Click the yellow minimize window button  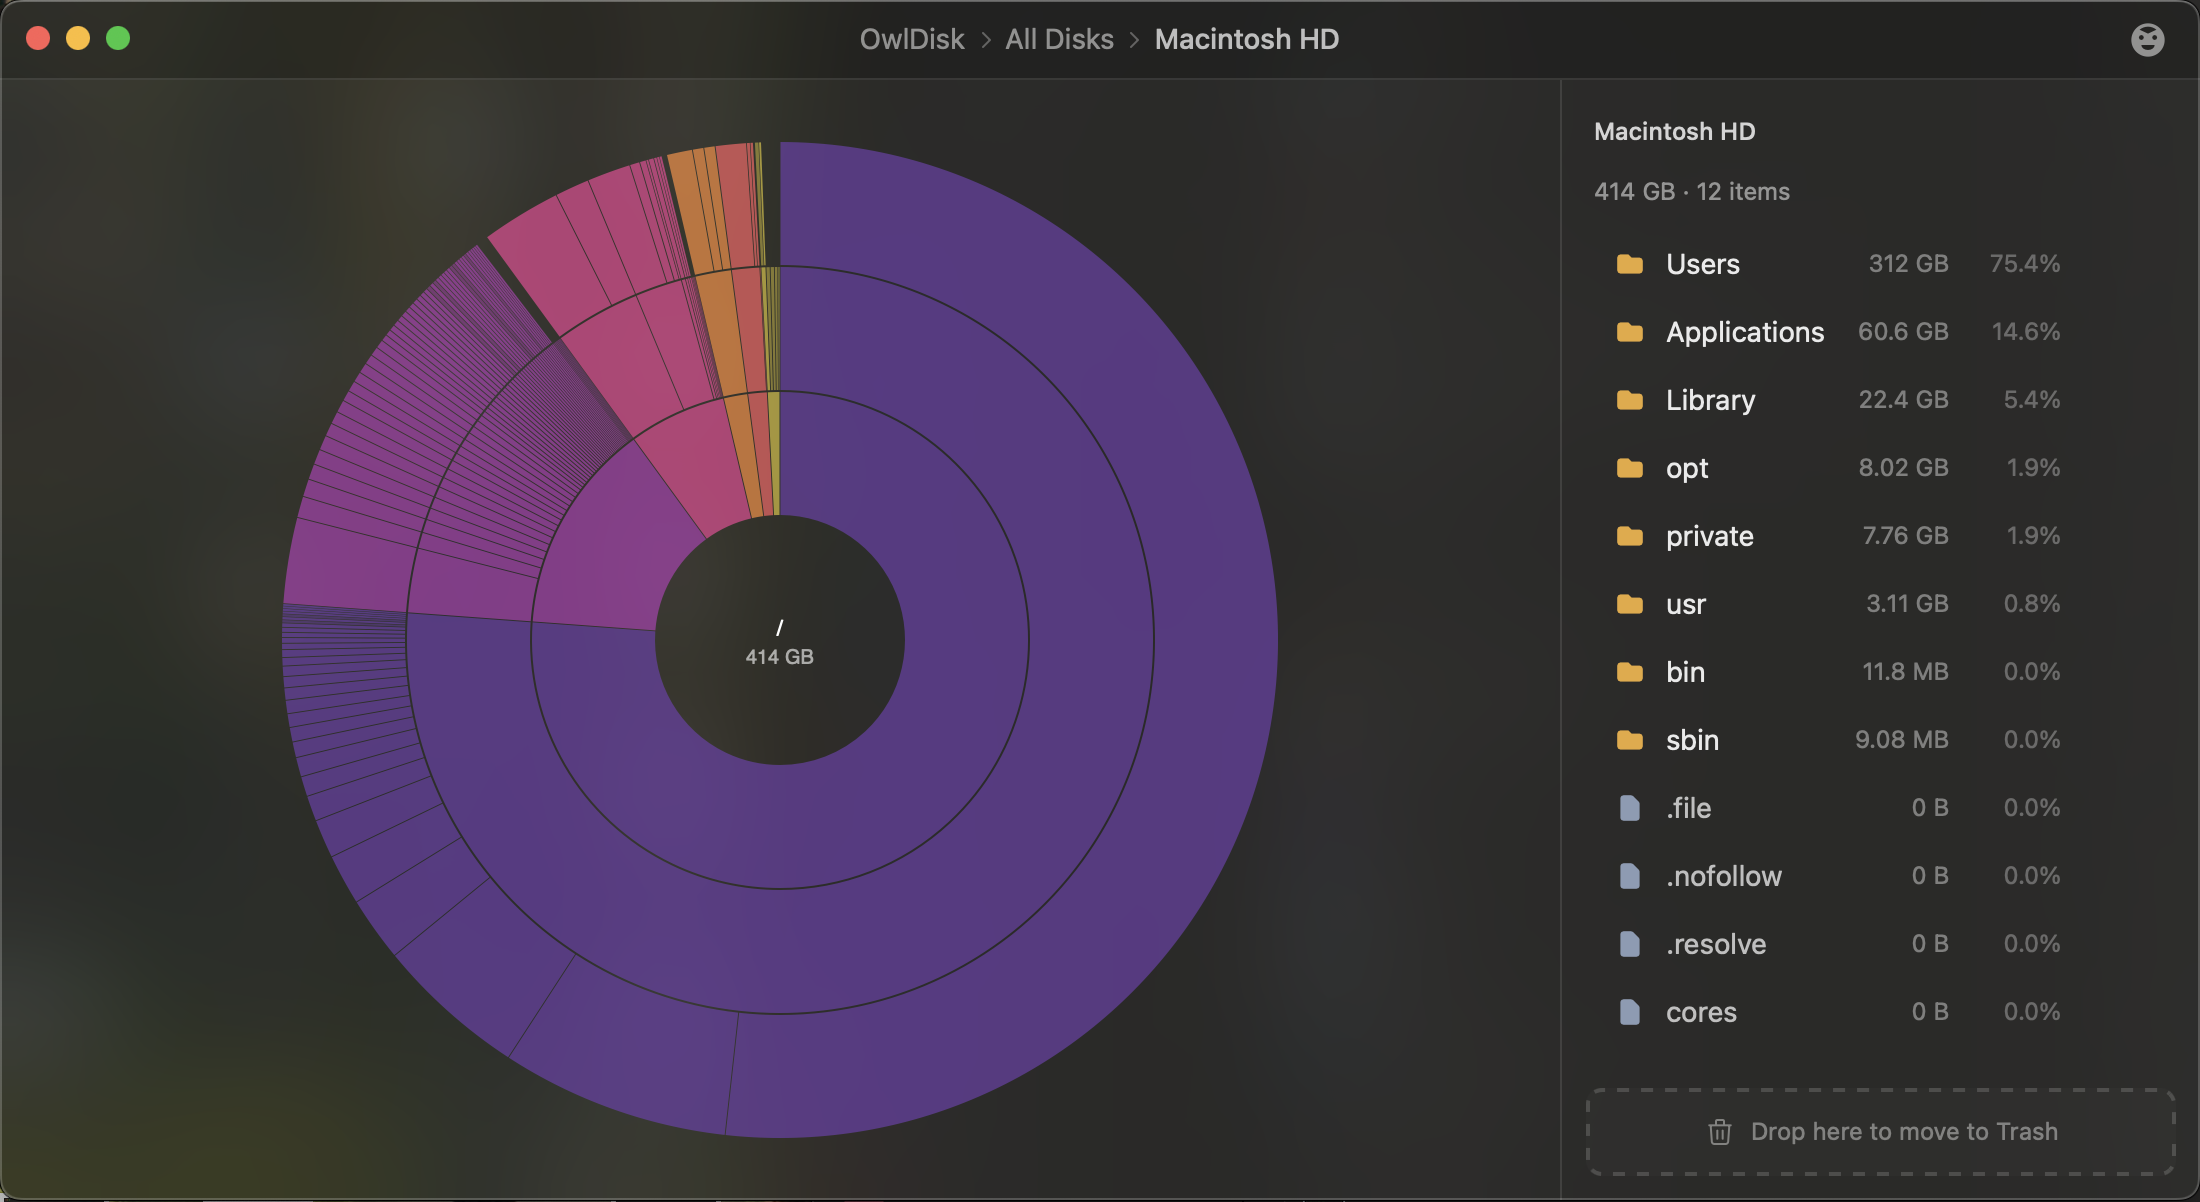[78, 38]
